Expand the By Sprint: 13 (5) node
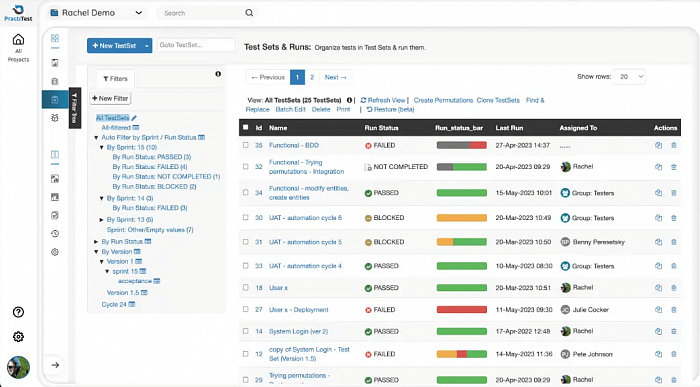Screen dimensions: 700x387 pyautogui.click(x=101, y=220)
